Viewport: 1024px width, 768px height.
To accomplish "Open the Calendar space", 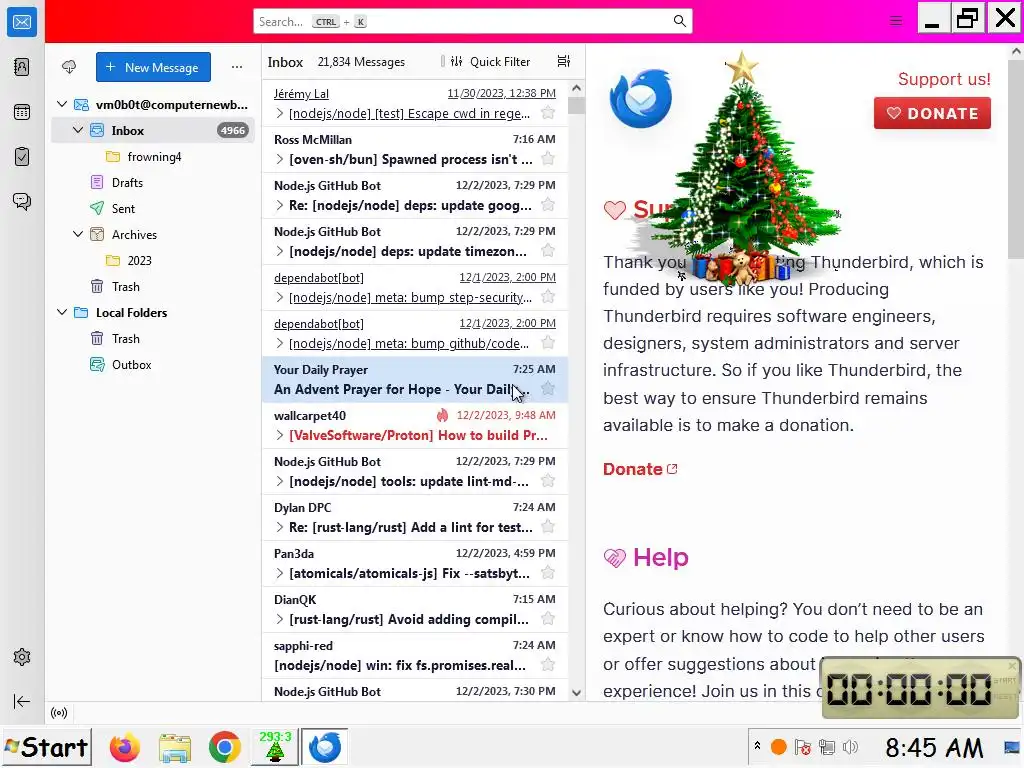I will 22,112.
